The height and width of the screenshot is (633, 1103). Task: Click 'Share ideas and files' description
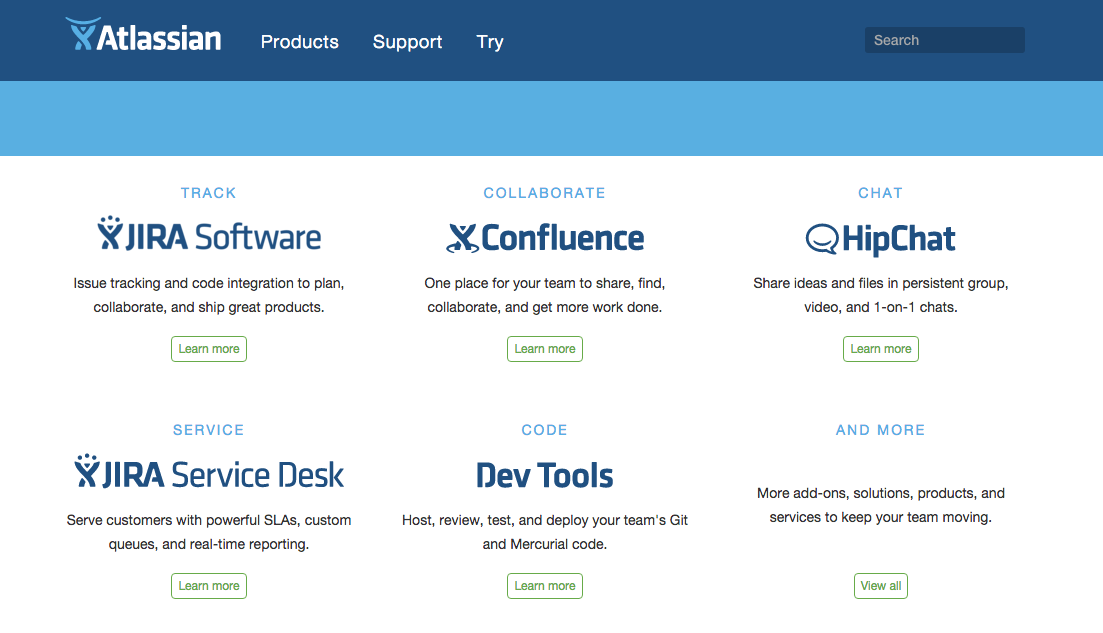tap(881, 295)
